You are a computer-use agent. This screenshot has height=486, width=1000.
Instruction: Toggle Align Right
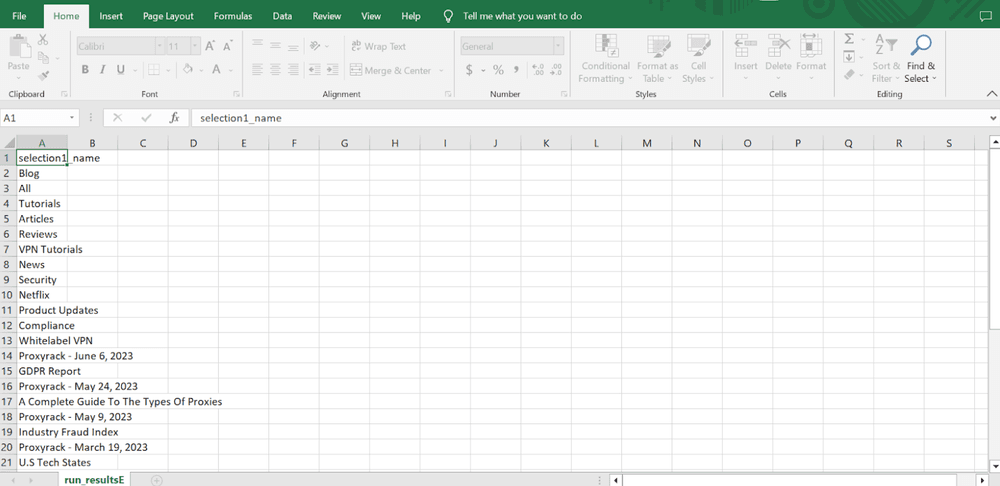[293, 70]
